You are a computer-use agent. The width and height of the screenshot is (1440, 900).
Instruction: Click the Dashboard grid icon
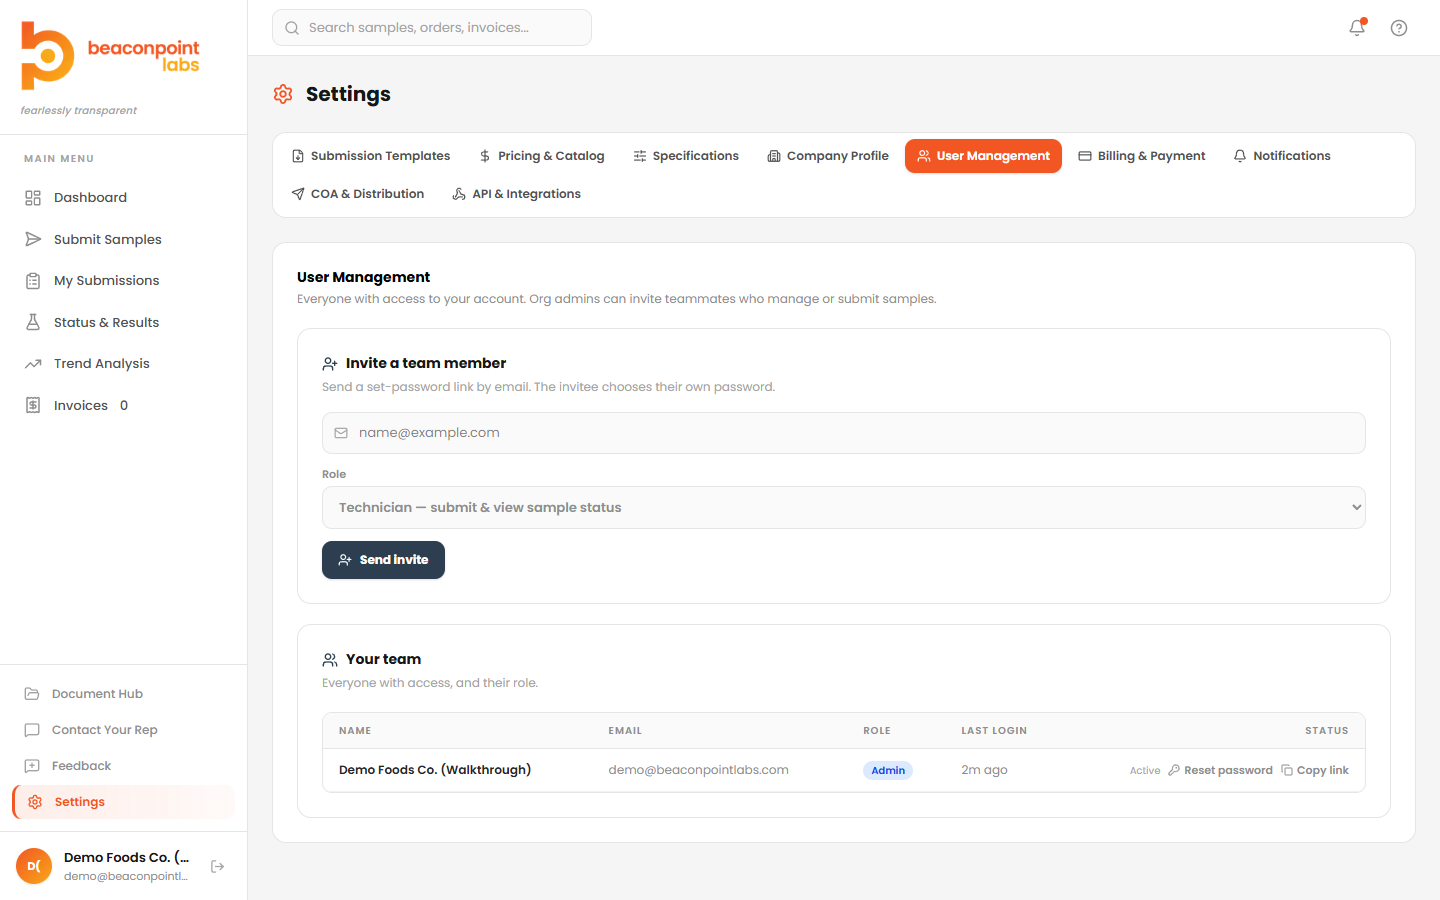coord(33,198)
